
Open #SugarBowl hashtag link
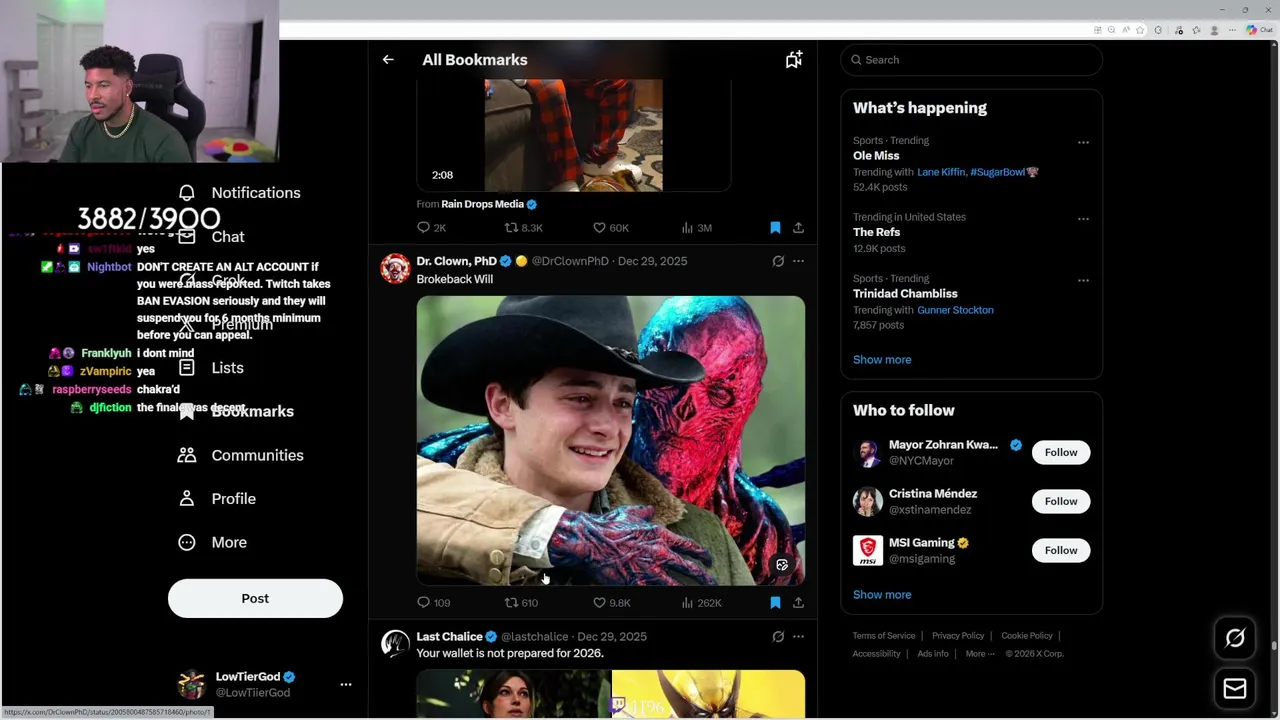coord(1004,172)
